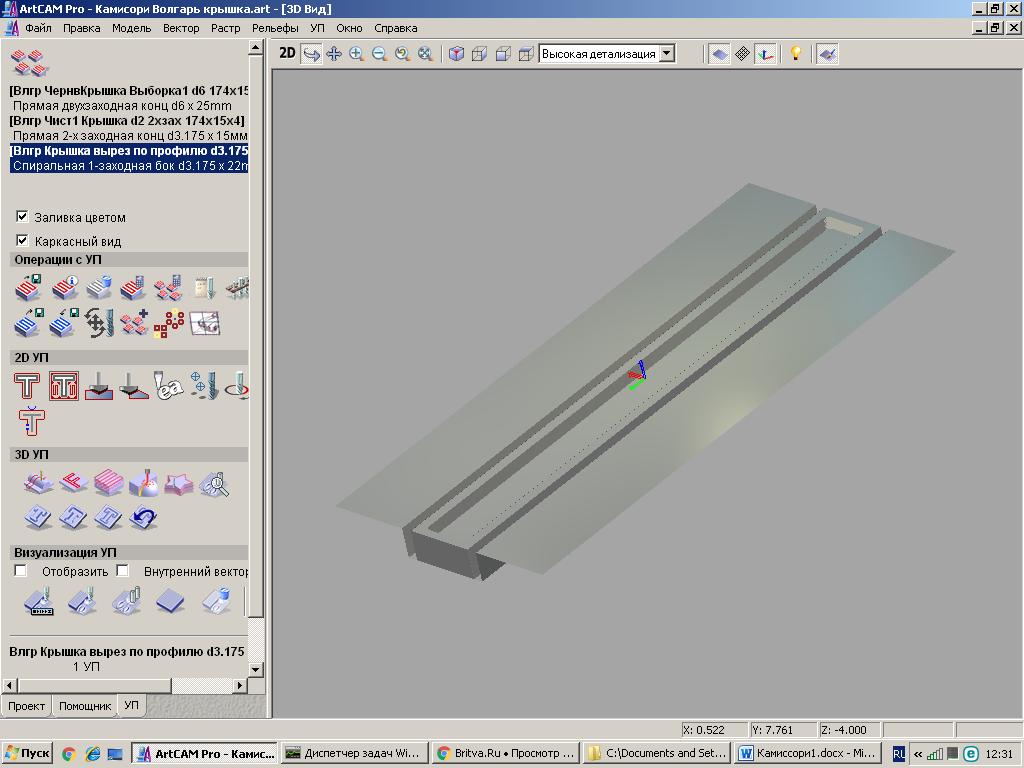Click the 'Пуск' Start button
The width and height of the screenshot is (1024, 768).
coord(27,753)
